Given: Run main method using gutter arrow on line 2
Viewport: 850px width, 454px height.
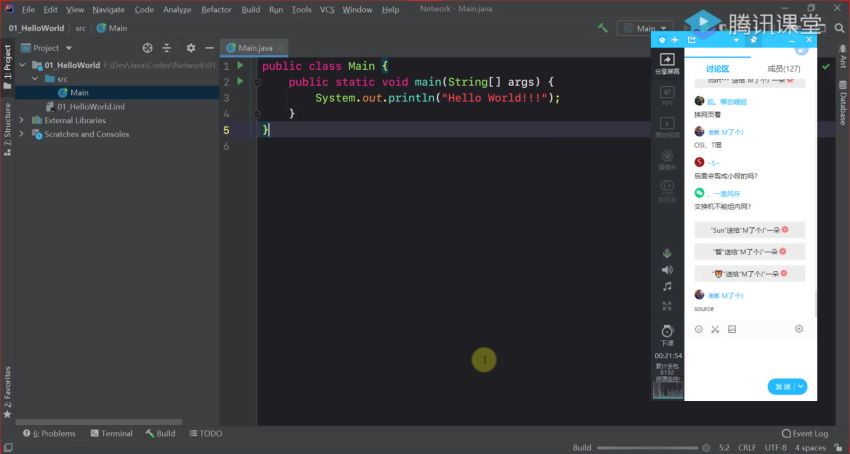Looking at the screenshot, I should (x=240, y=81).
